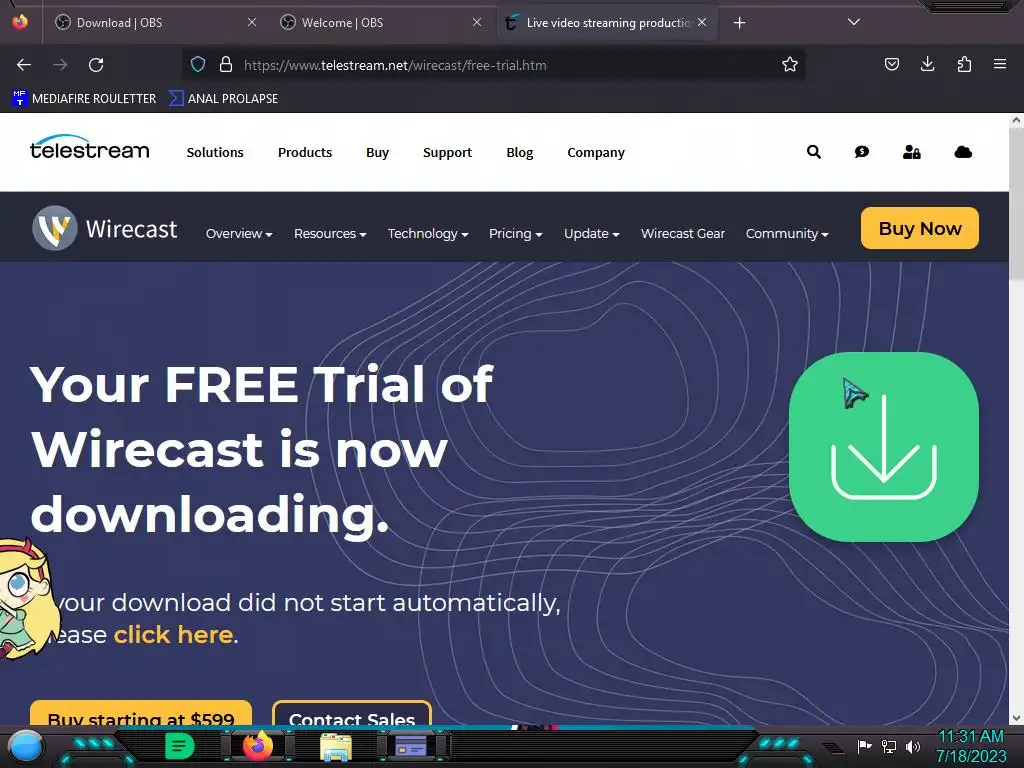Image resolution: width=1024 pixels, height=768 pixels.
Task: Expand the Overview dropdown
Action: [239, 234]
